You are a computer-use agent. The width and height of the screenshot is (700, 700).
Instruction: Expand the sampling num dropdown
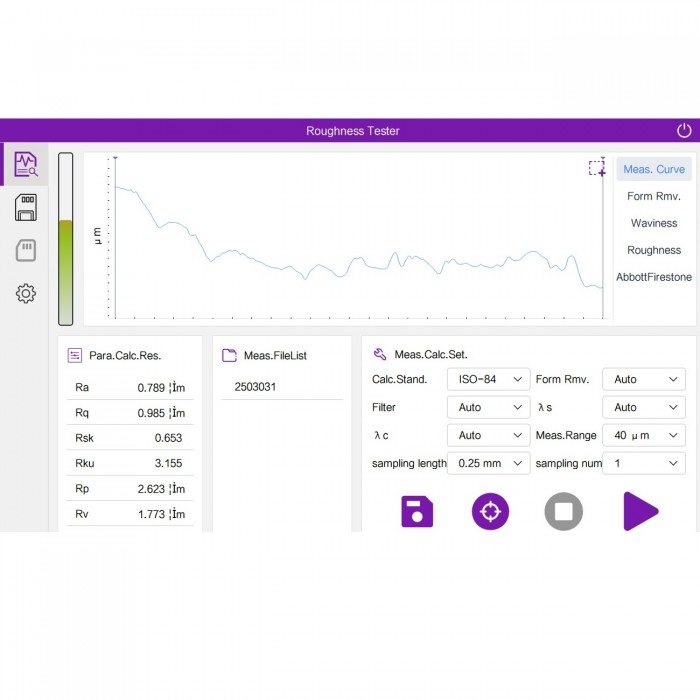coord(644,463)
